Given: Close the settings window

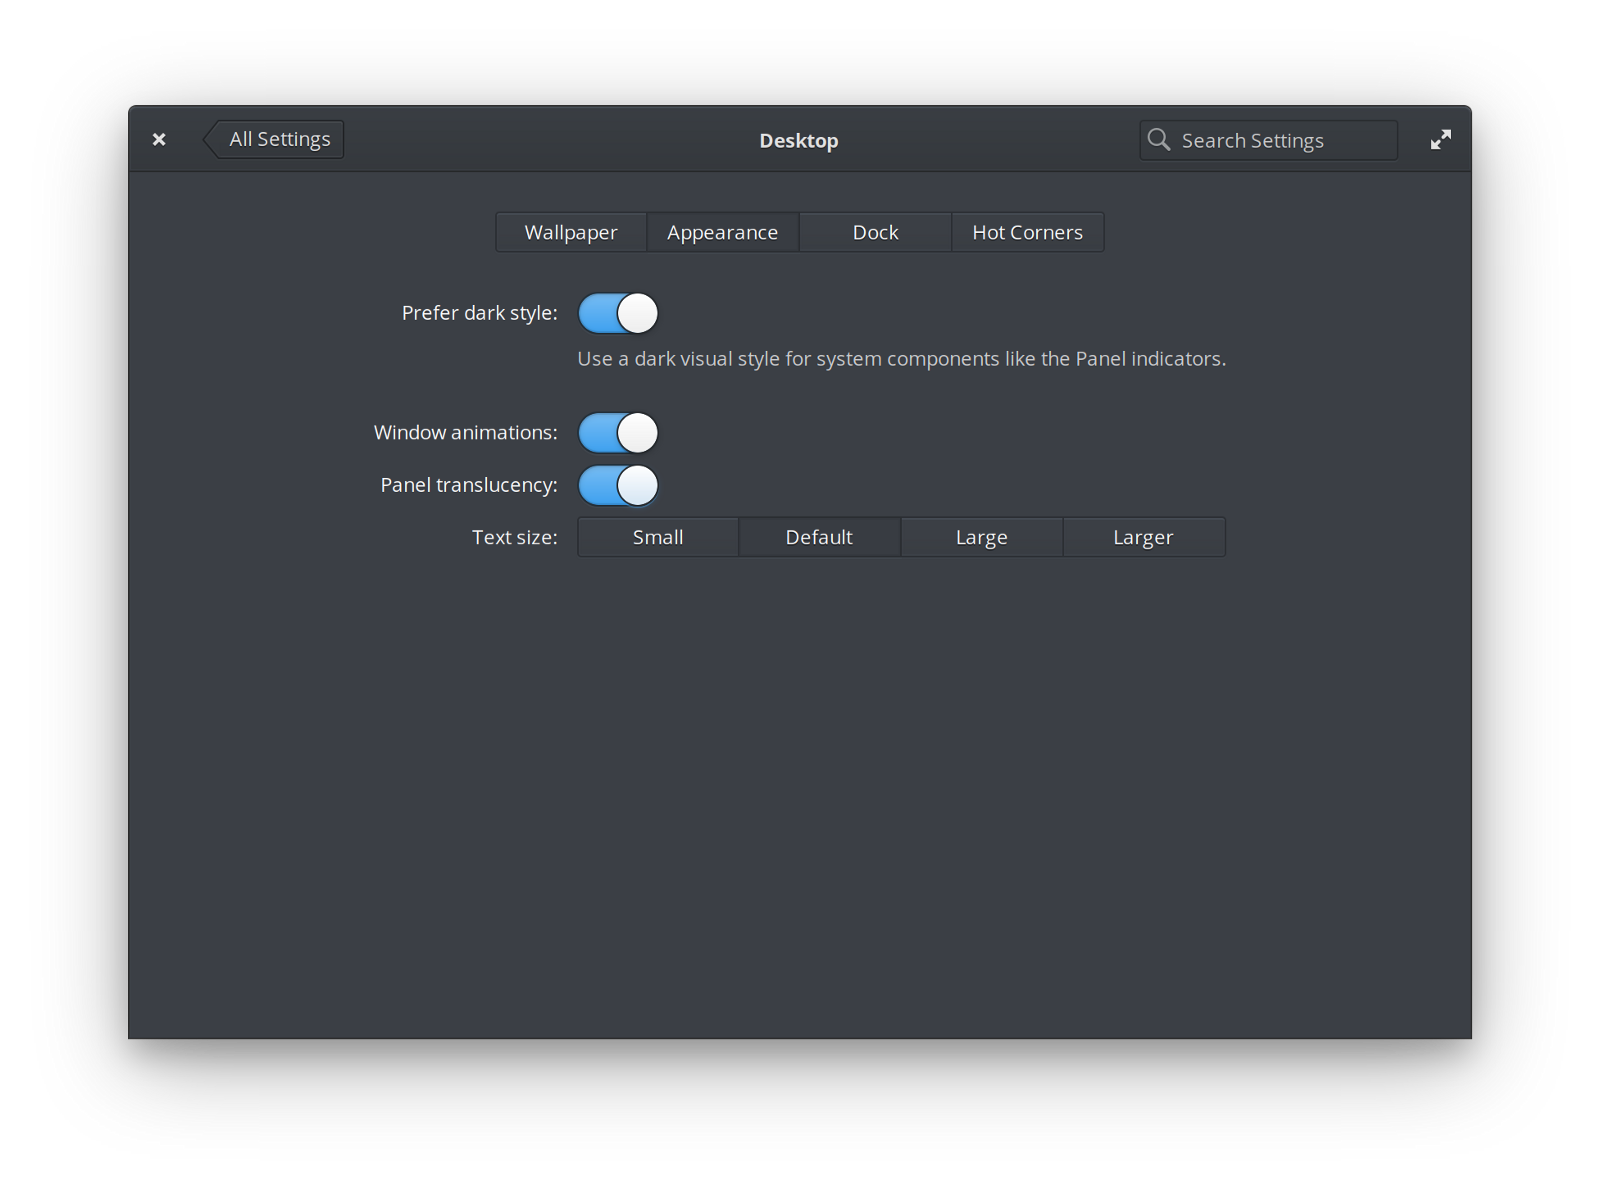Looking at the screenshot, I should pos(159,139).
